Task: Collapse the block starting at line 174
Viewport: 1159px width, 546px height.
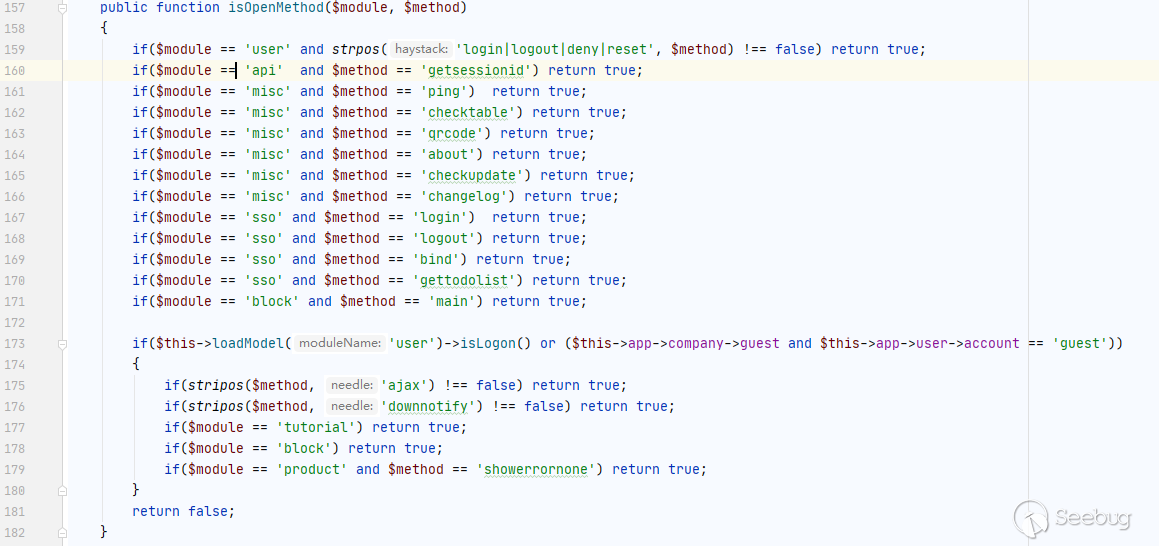Action: tap(63, 364)
